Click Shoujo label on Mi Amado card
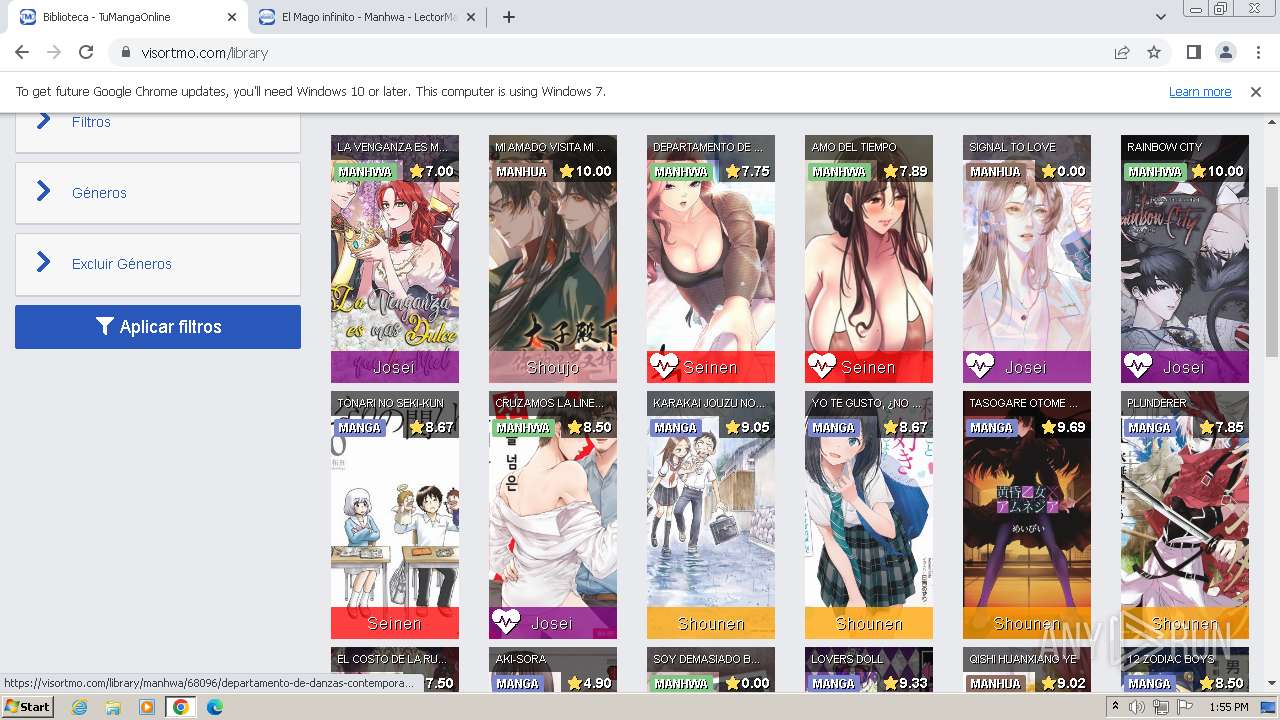 [553, 367]
